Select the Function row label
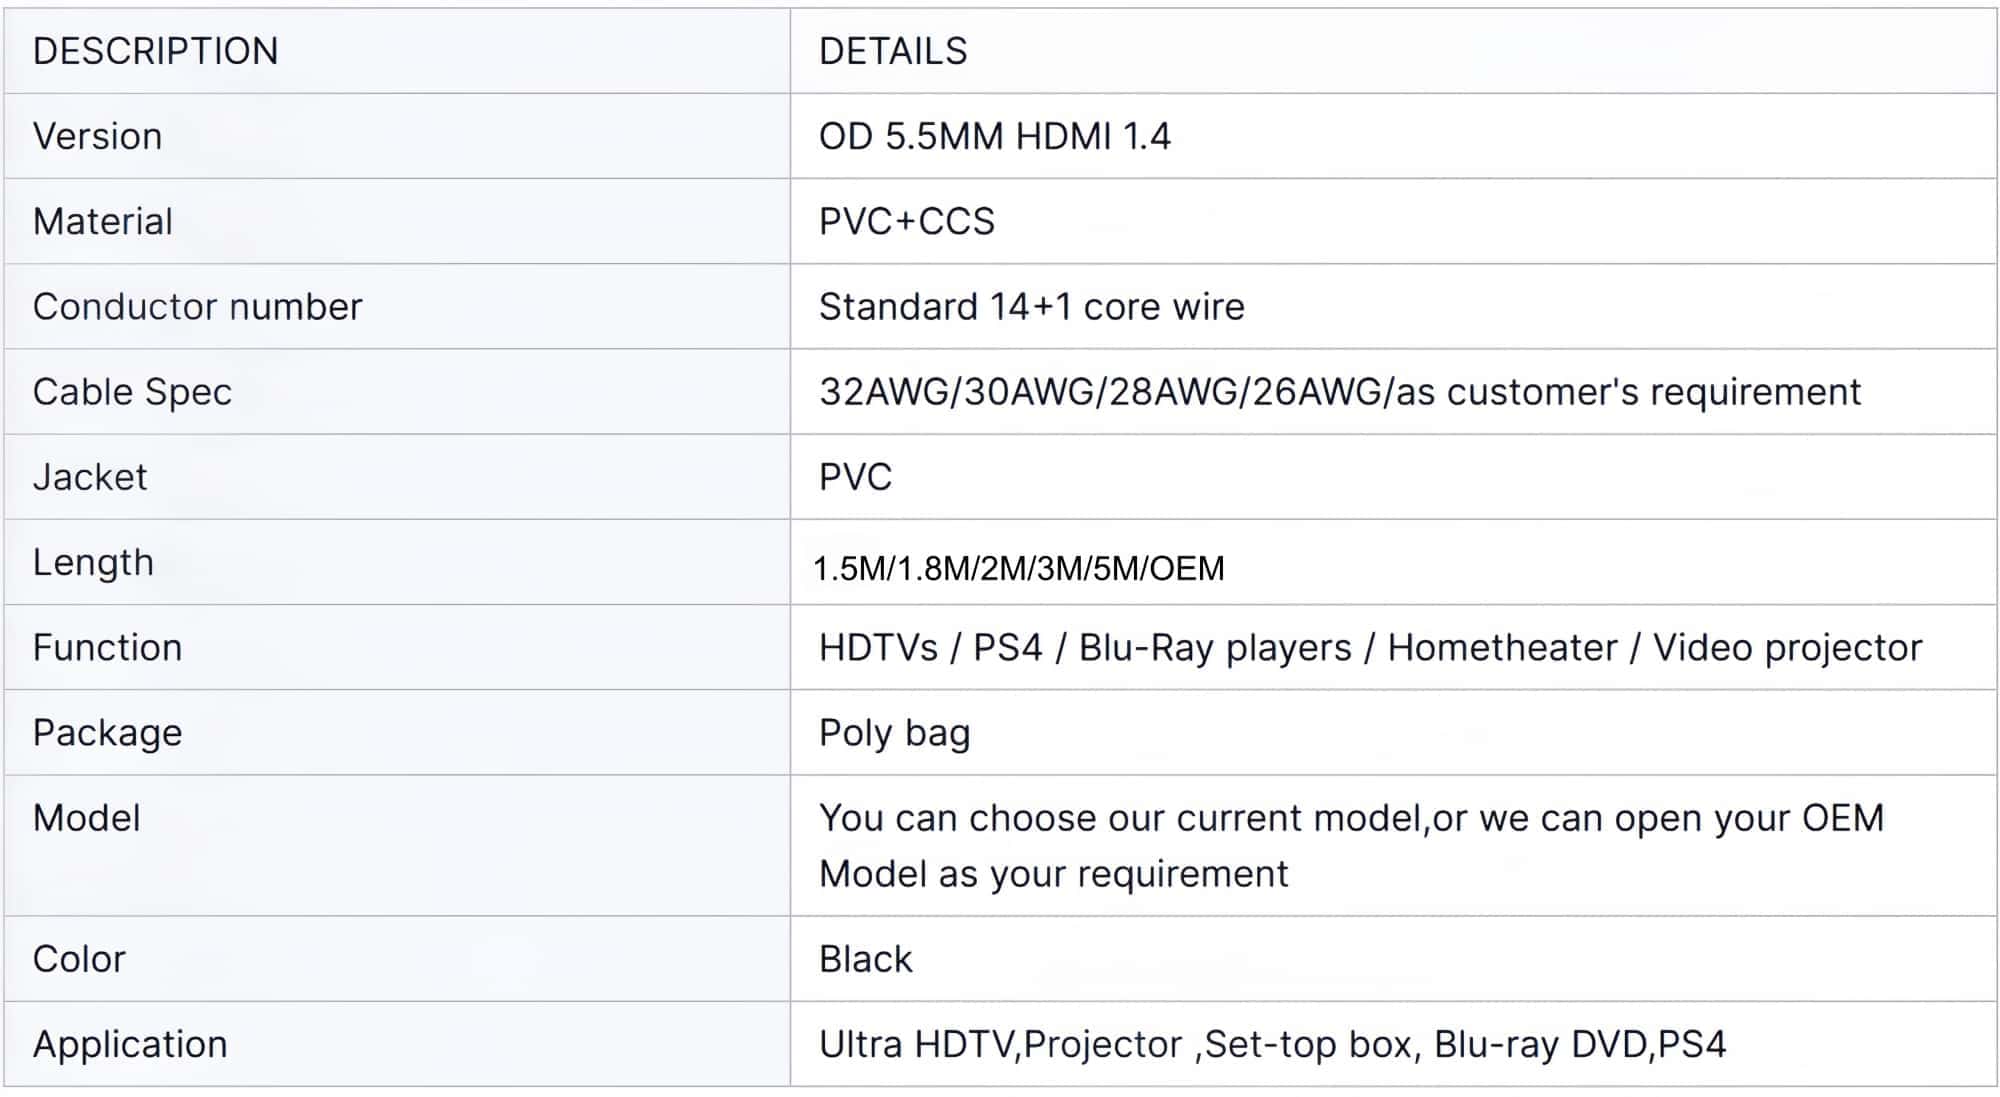Image resolution: width=2000 pixels, height=1097 pixels. [107, 647]
